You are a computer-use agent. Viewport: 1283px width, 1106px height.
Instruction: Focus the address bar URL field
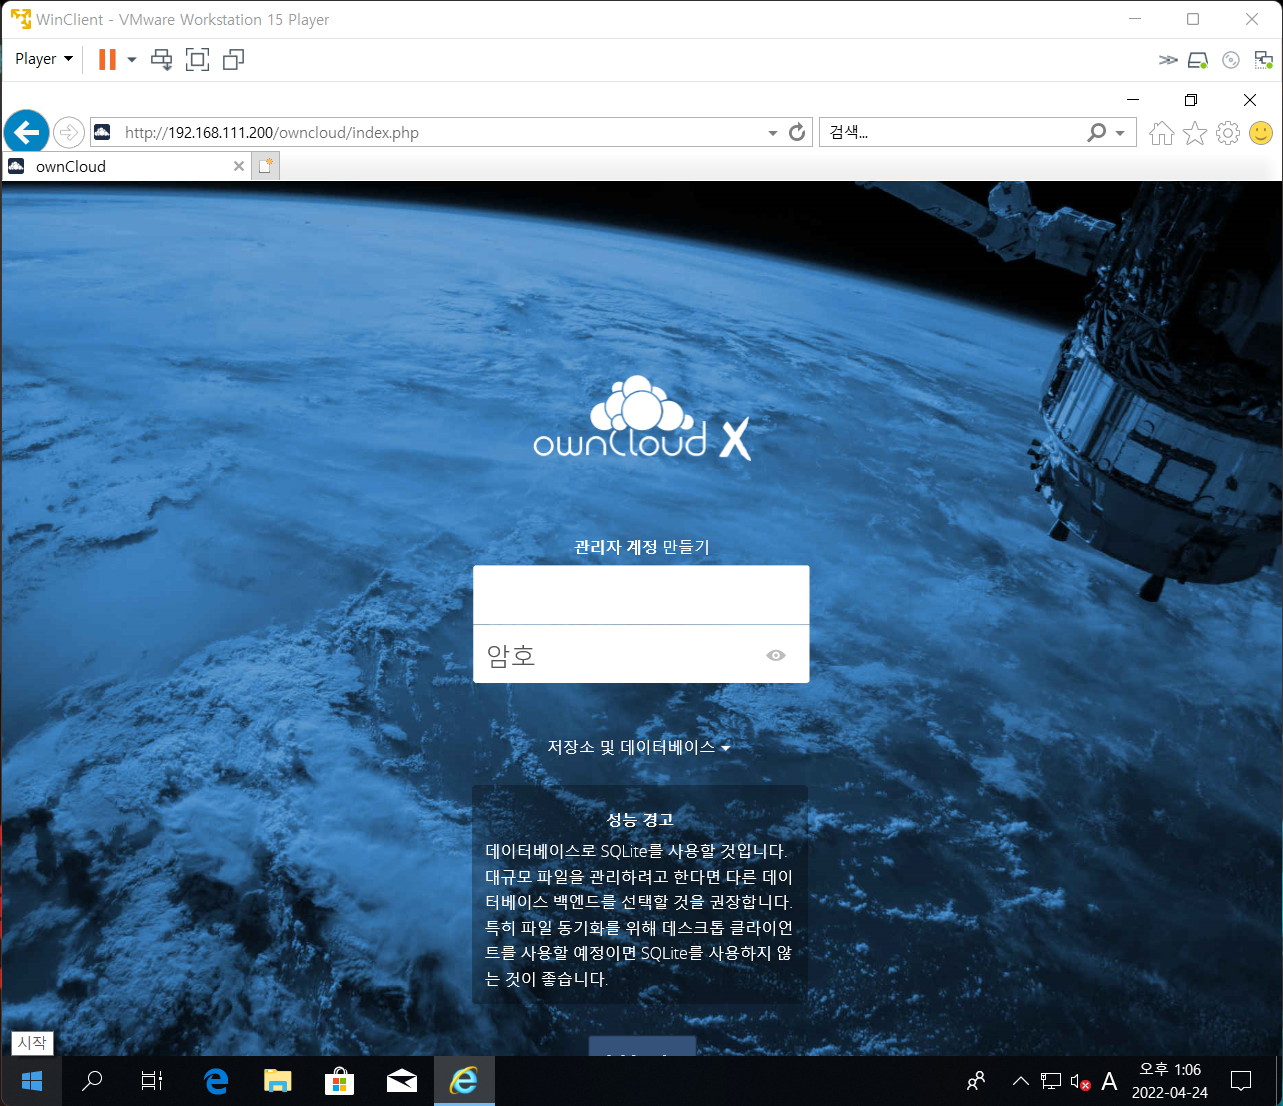[x=440, y=132]
